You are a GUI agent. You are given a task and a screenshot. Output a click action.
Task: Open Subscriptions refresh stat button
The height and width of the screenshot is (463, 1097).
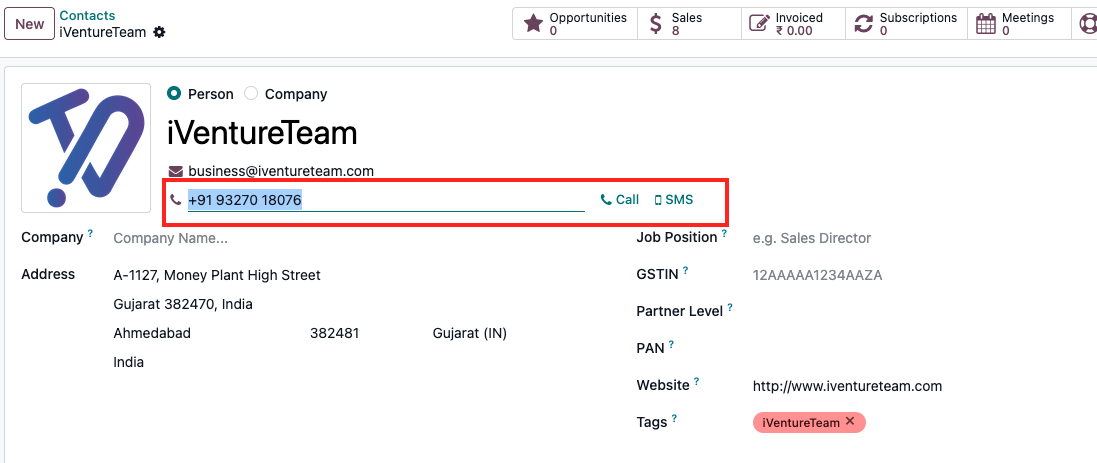pyautogui.click(x=907, y=24)
